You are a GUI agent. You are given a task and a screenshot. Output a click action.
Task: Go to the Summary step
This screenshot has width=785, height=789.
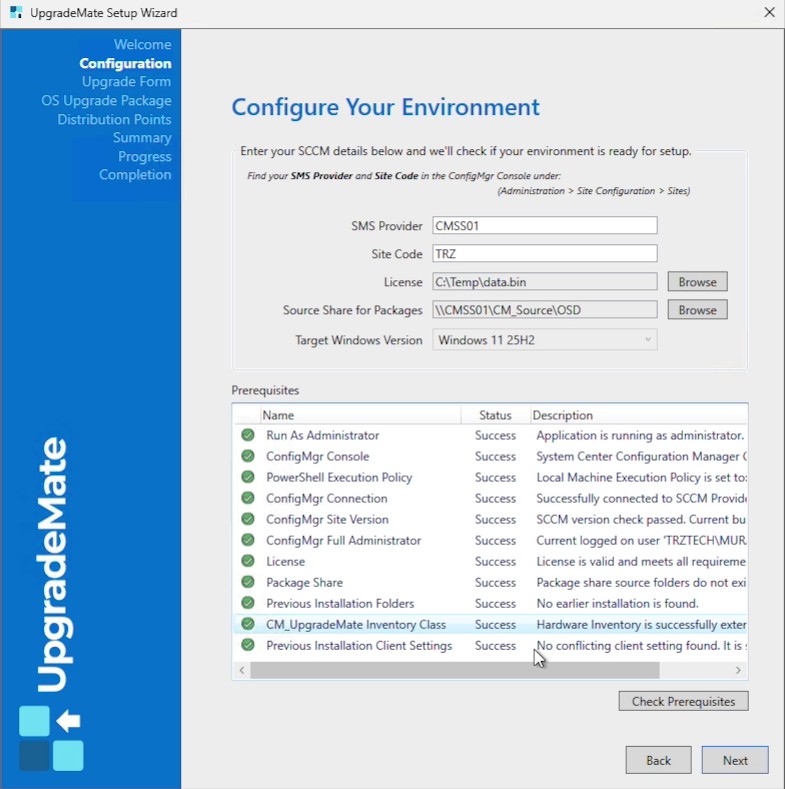point(142,137)
